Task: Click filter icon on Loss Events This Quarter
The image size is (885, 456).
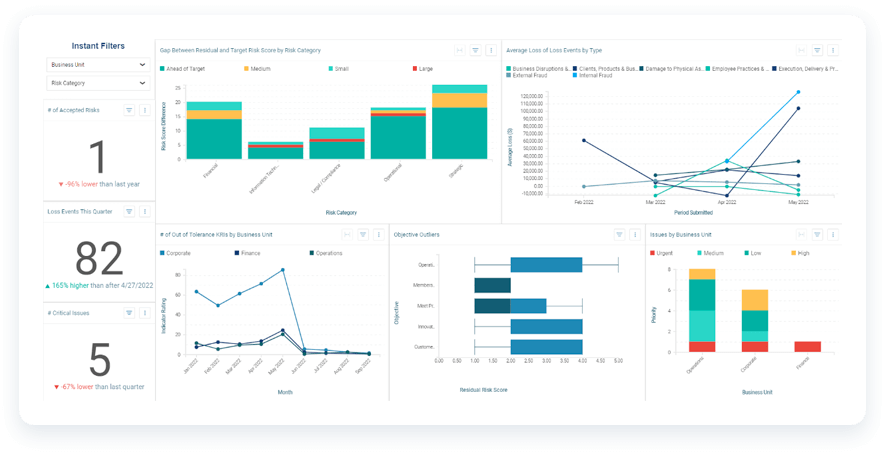Action: [x=129, y=212]
